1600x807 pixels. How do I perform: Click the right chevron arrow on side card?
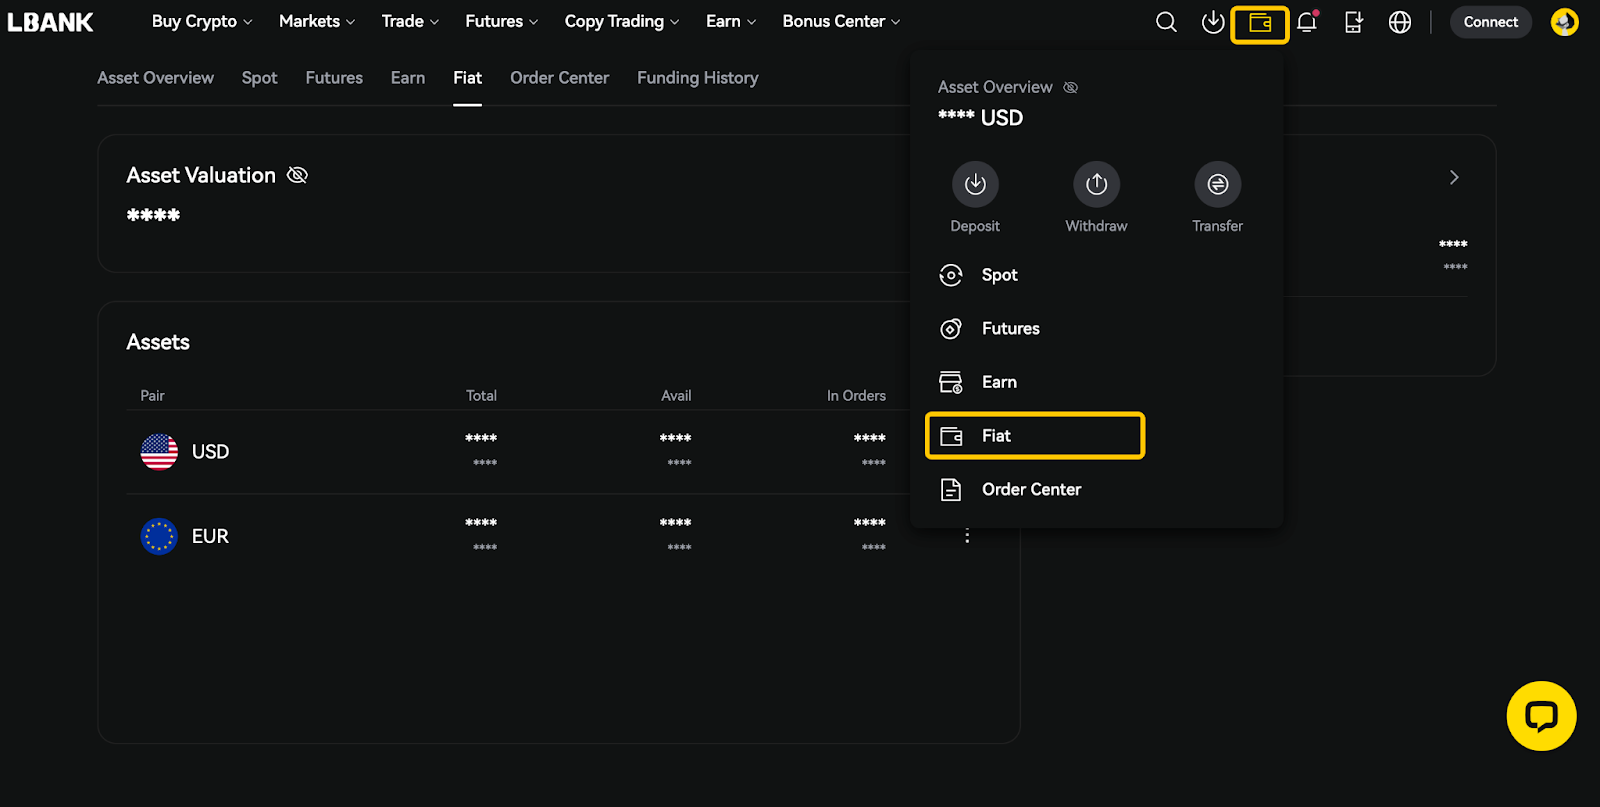point(1454,177)
